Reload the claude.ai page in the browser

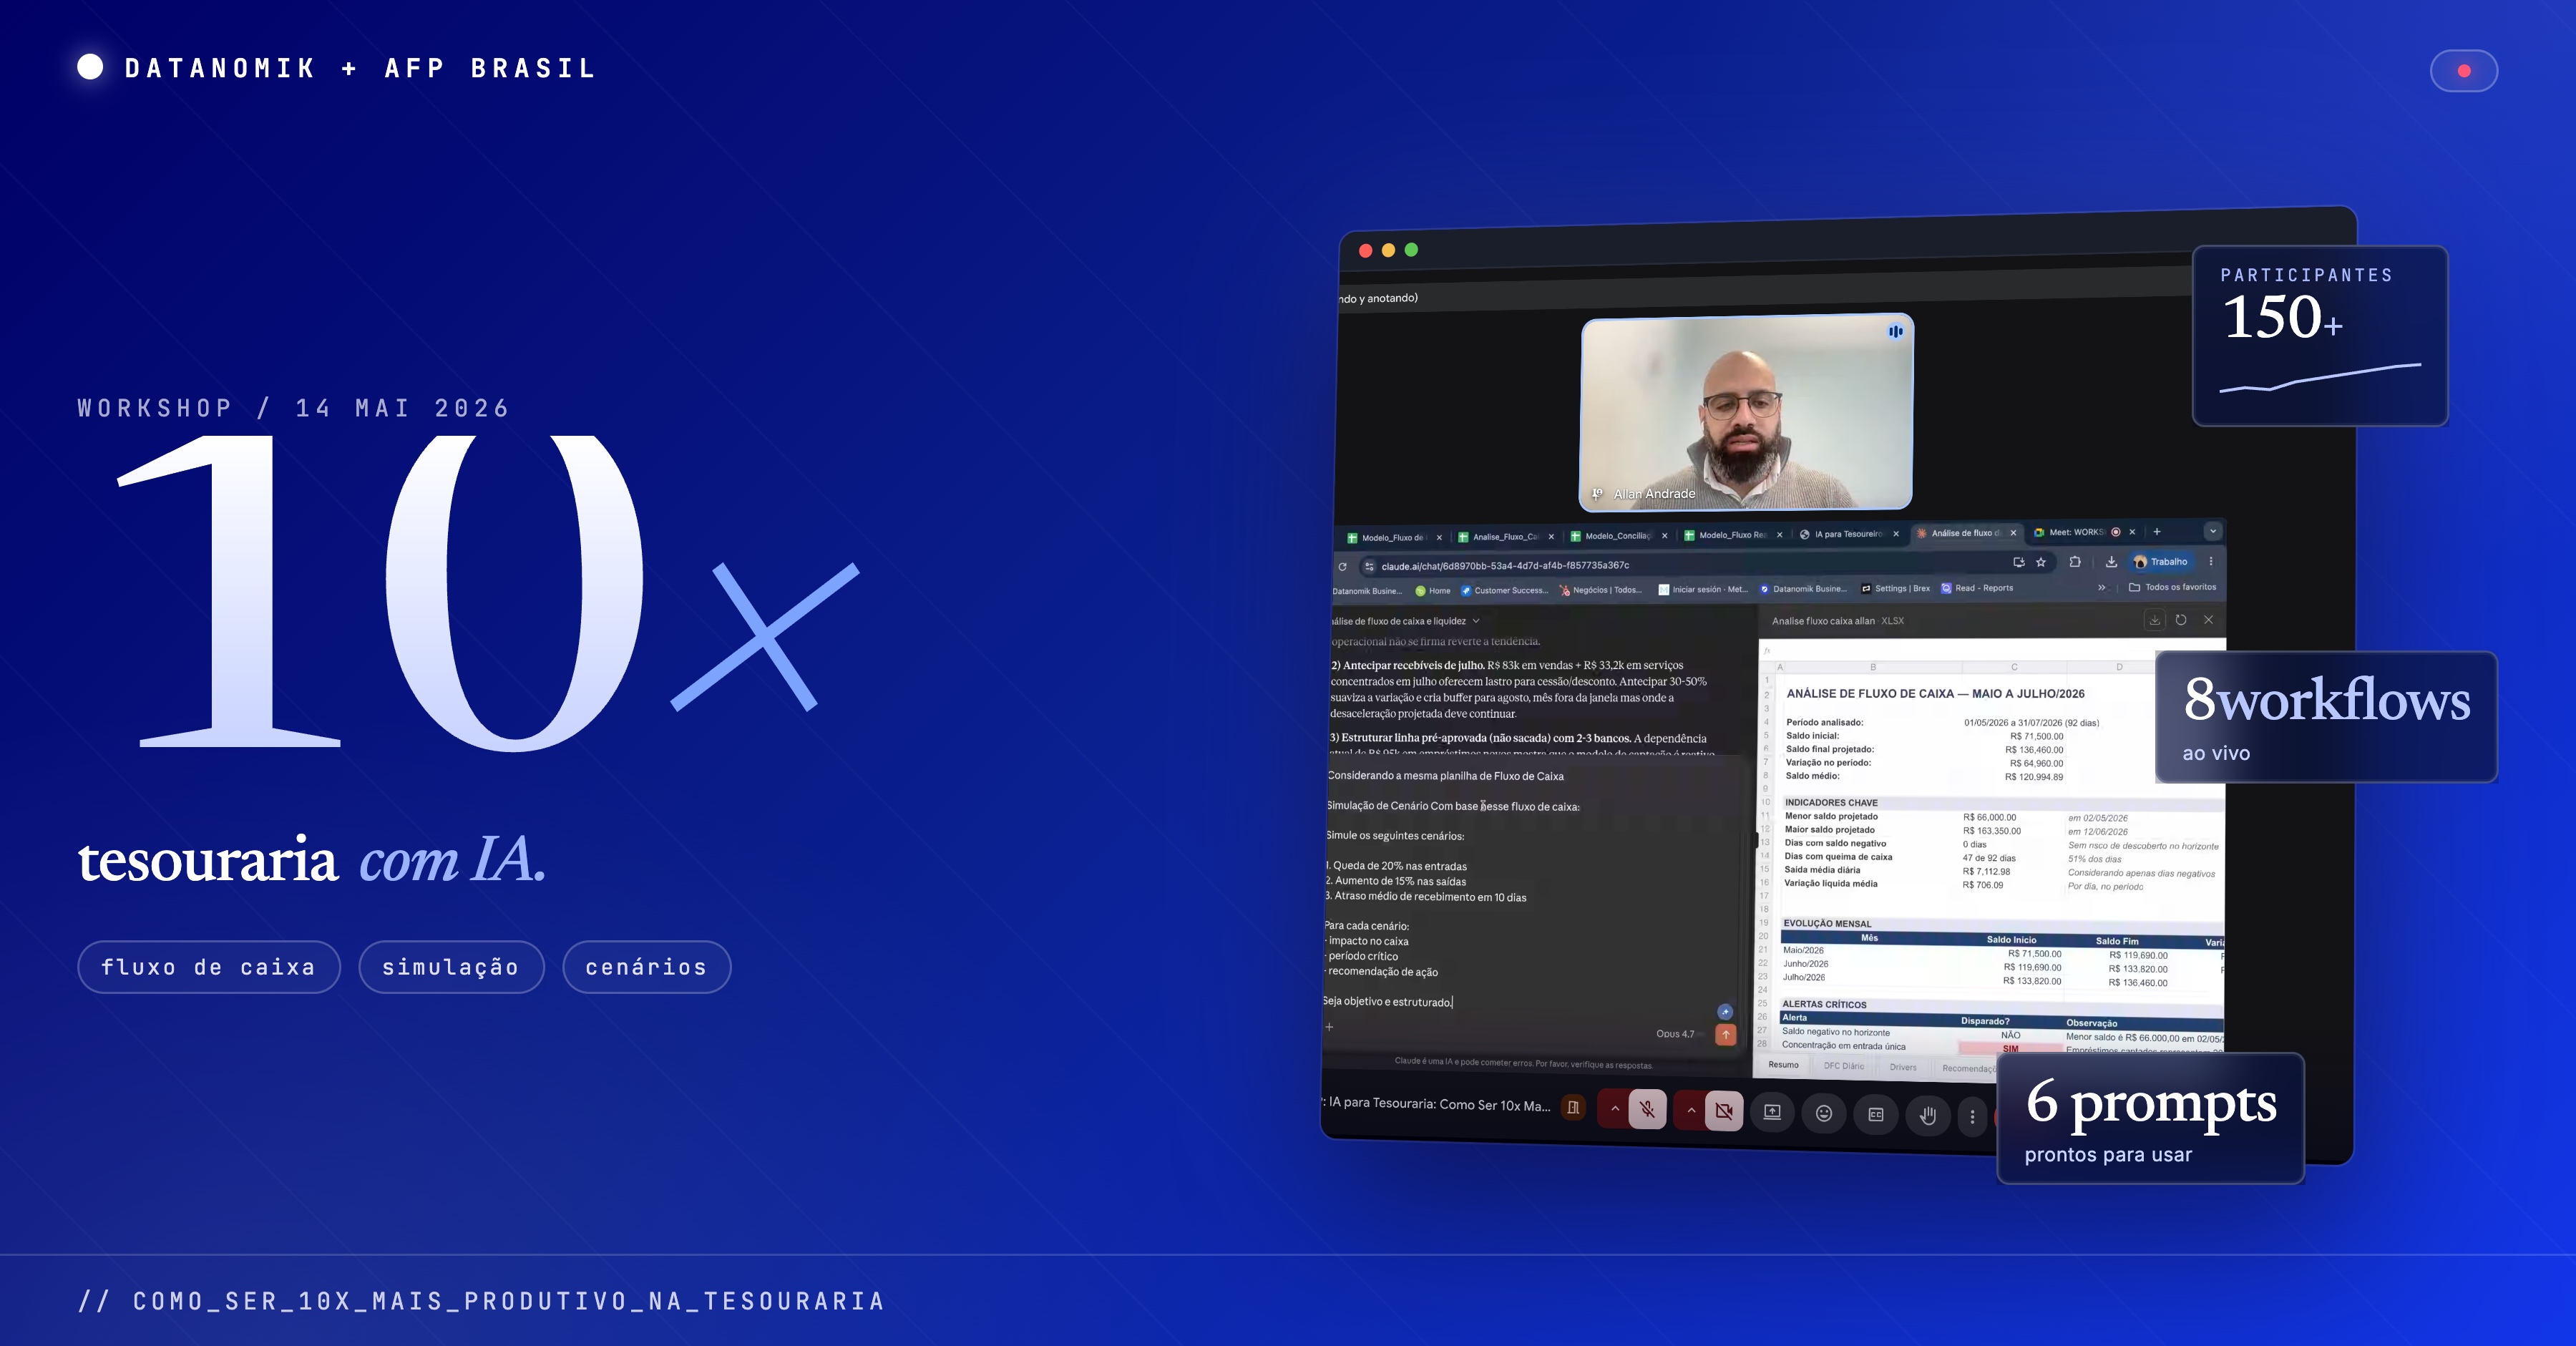(1342, 566)
